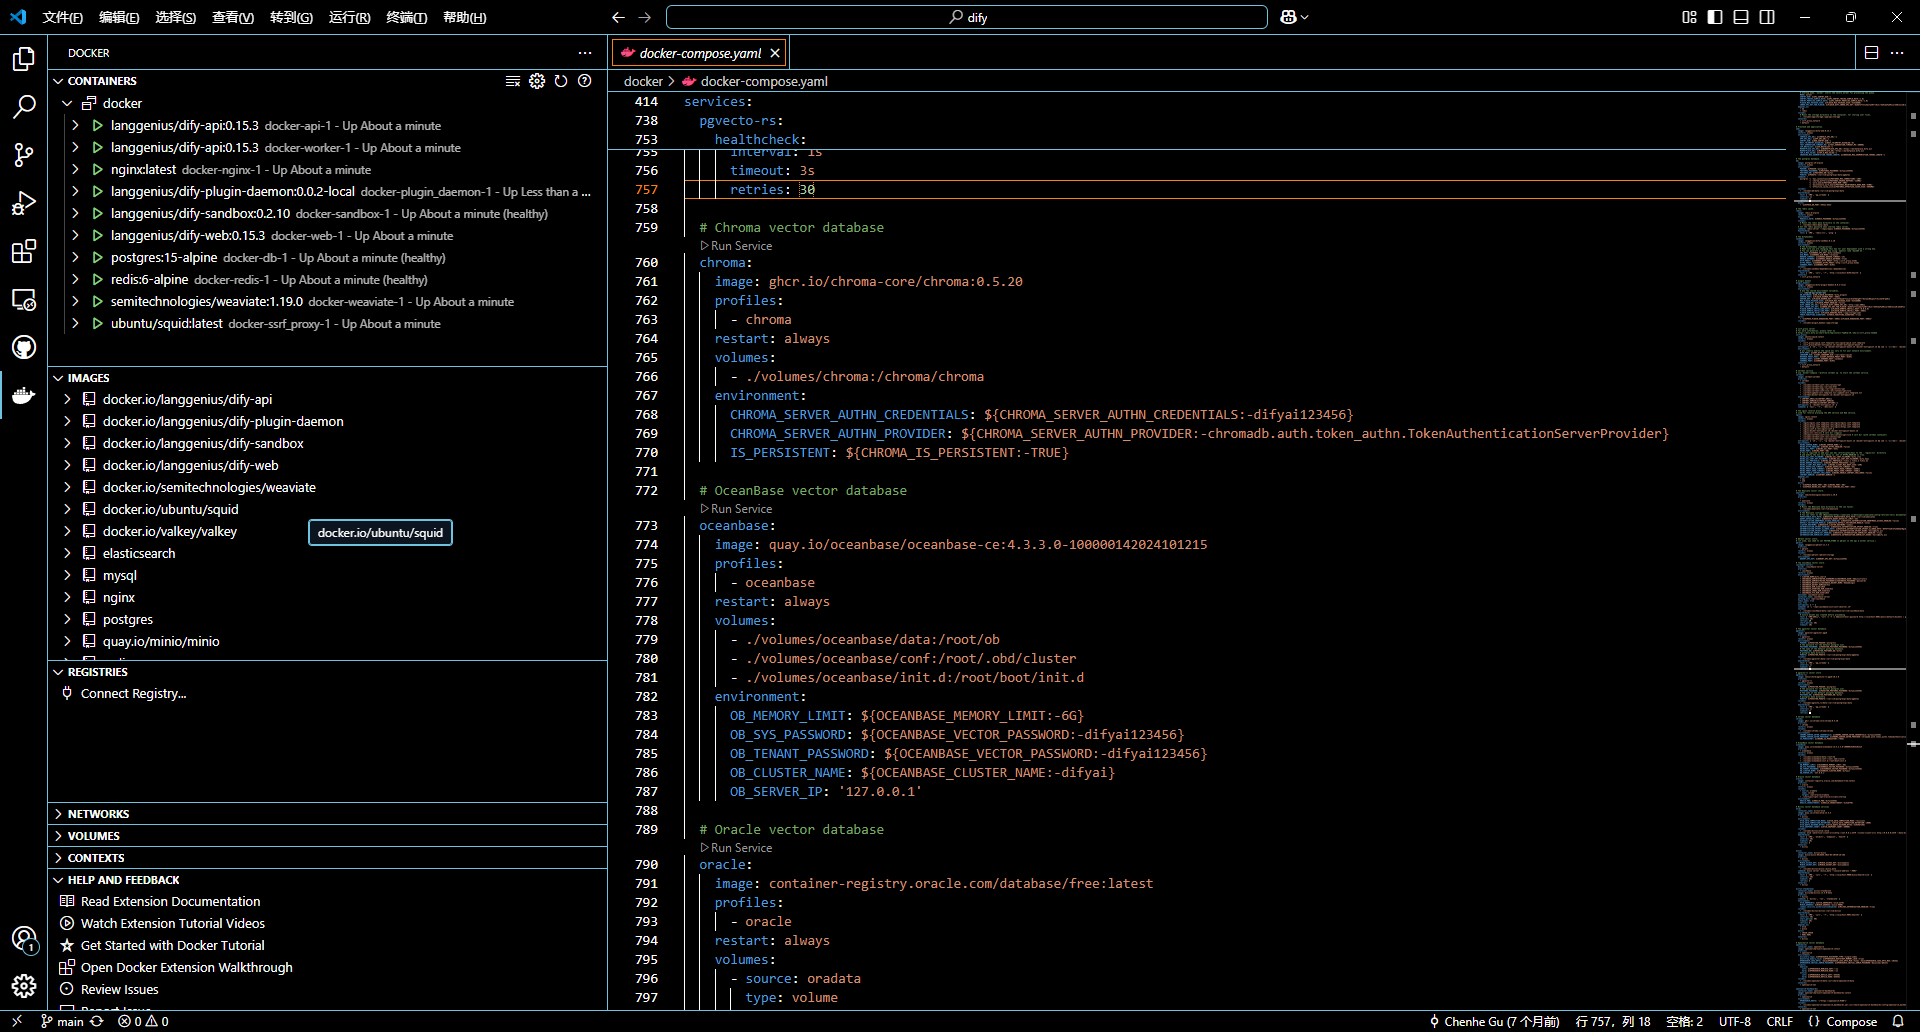Open containers help icon

(x=585, y=81)
